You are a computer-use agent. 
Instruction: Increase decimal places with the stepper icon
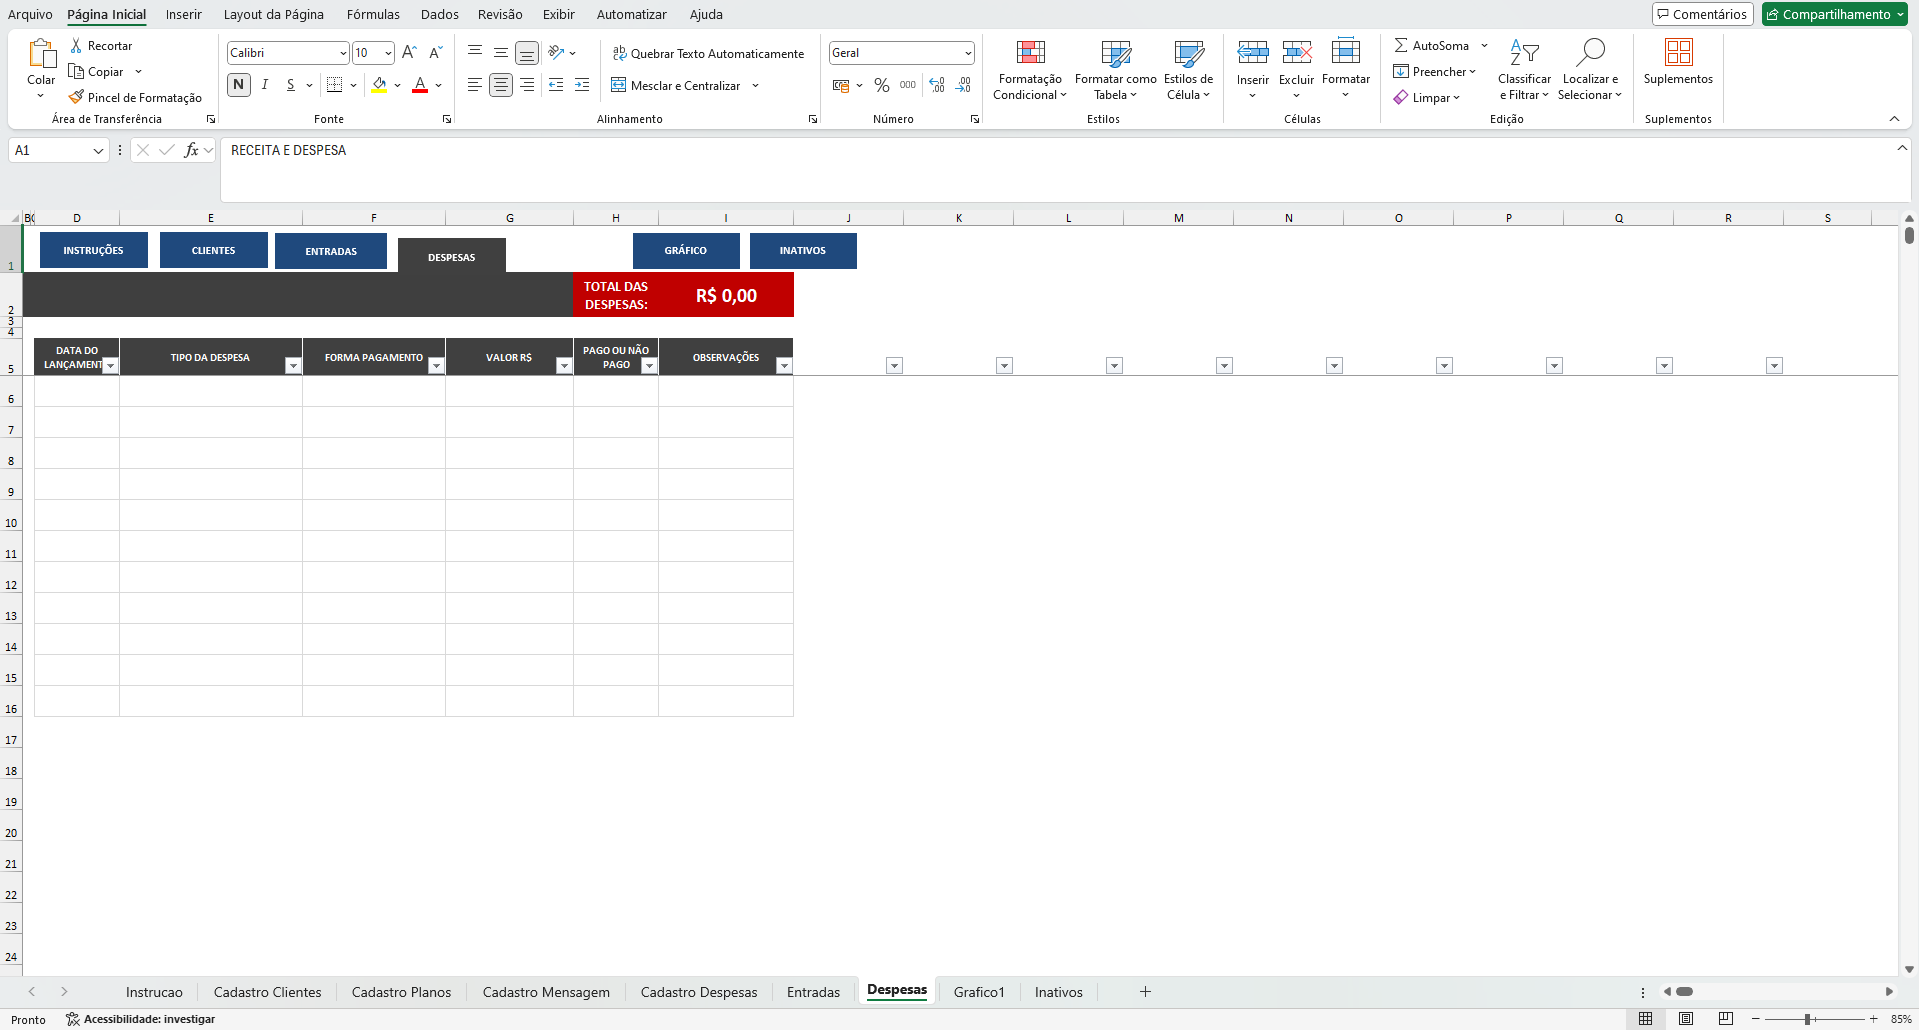click(937, 85)
